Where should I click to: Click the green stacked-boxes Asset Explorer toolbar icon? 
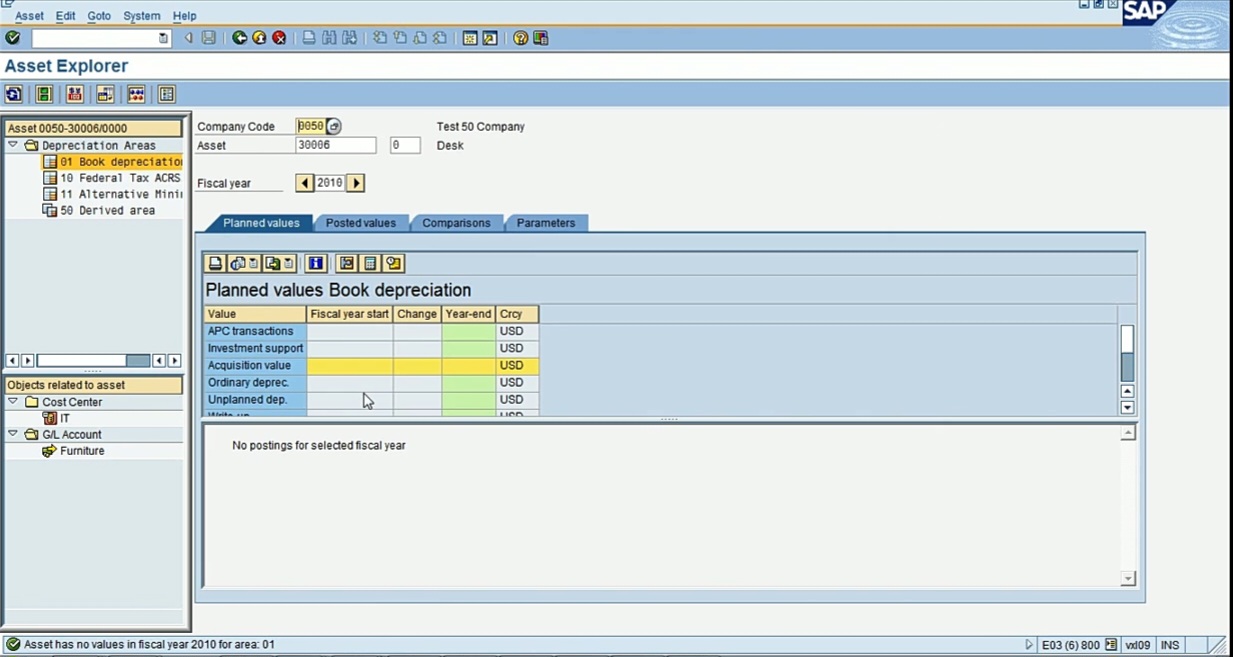44,95
